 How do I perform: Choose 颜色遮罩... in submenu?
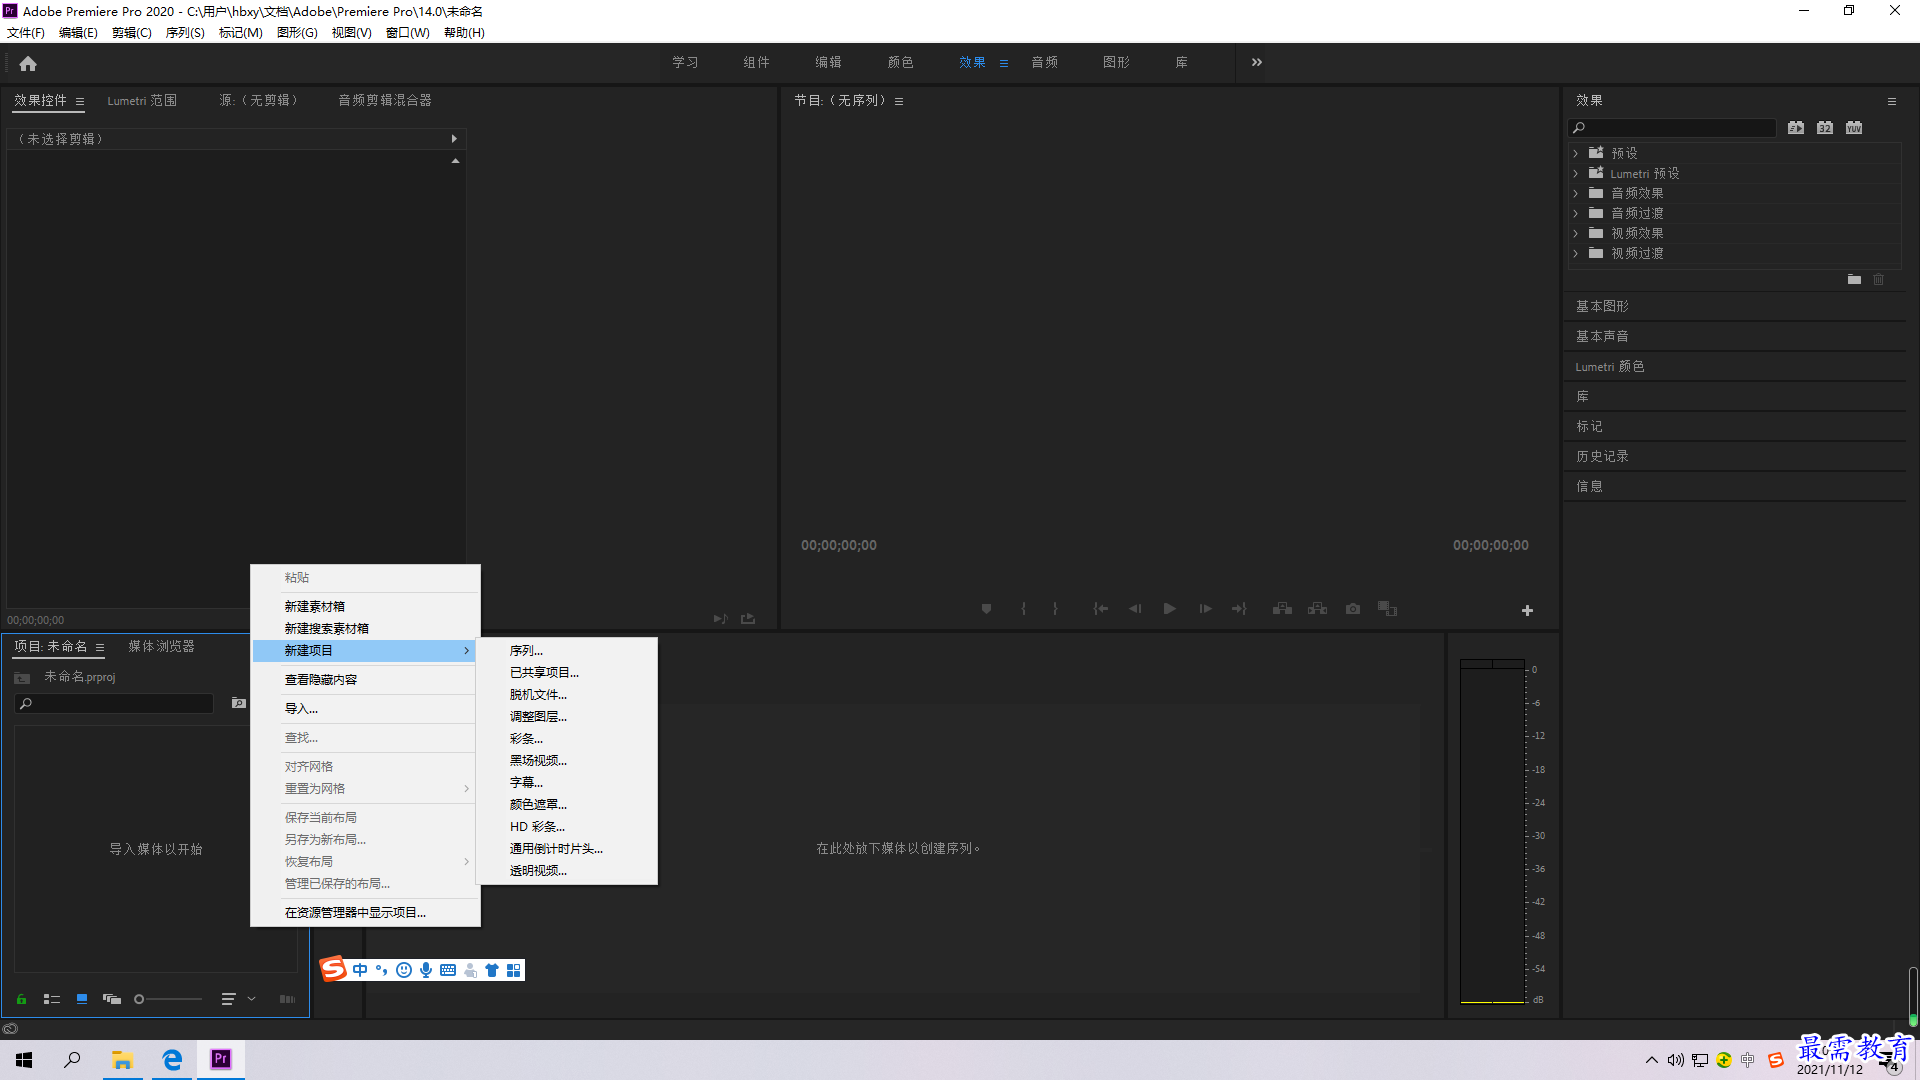(x=538, y=805)
